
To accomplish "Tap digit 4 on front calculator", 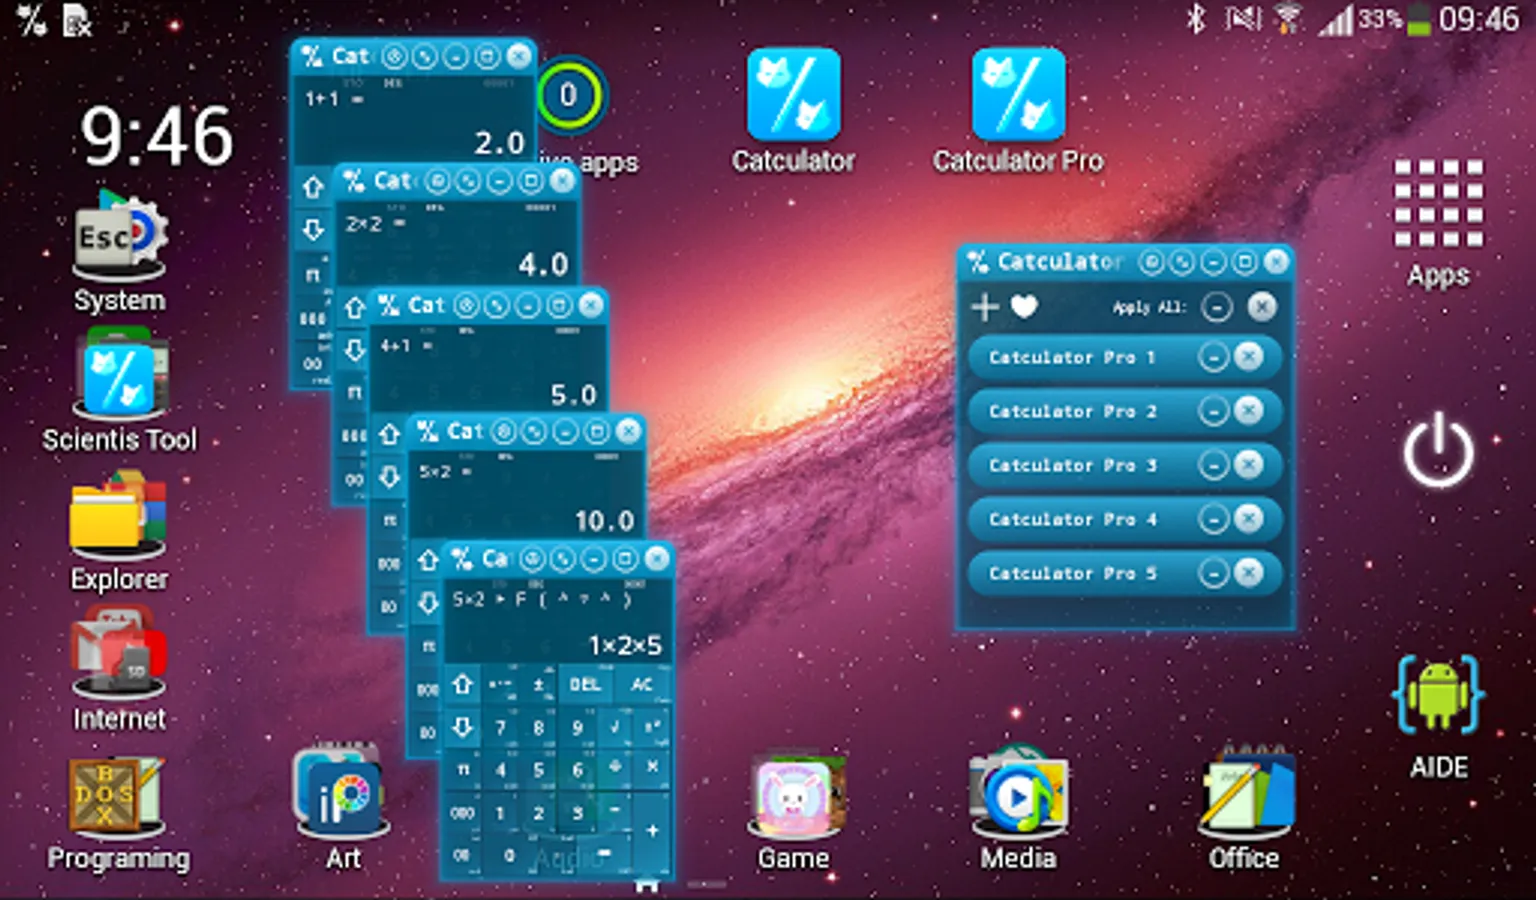I will click(x=501, y=770).
